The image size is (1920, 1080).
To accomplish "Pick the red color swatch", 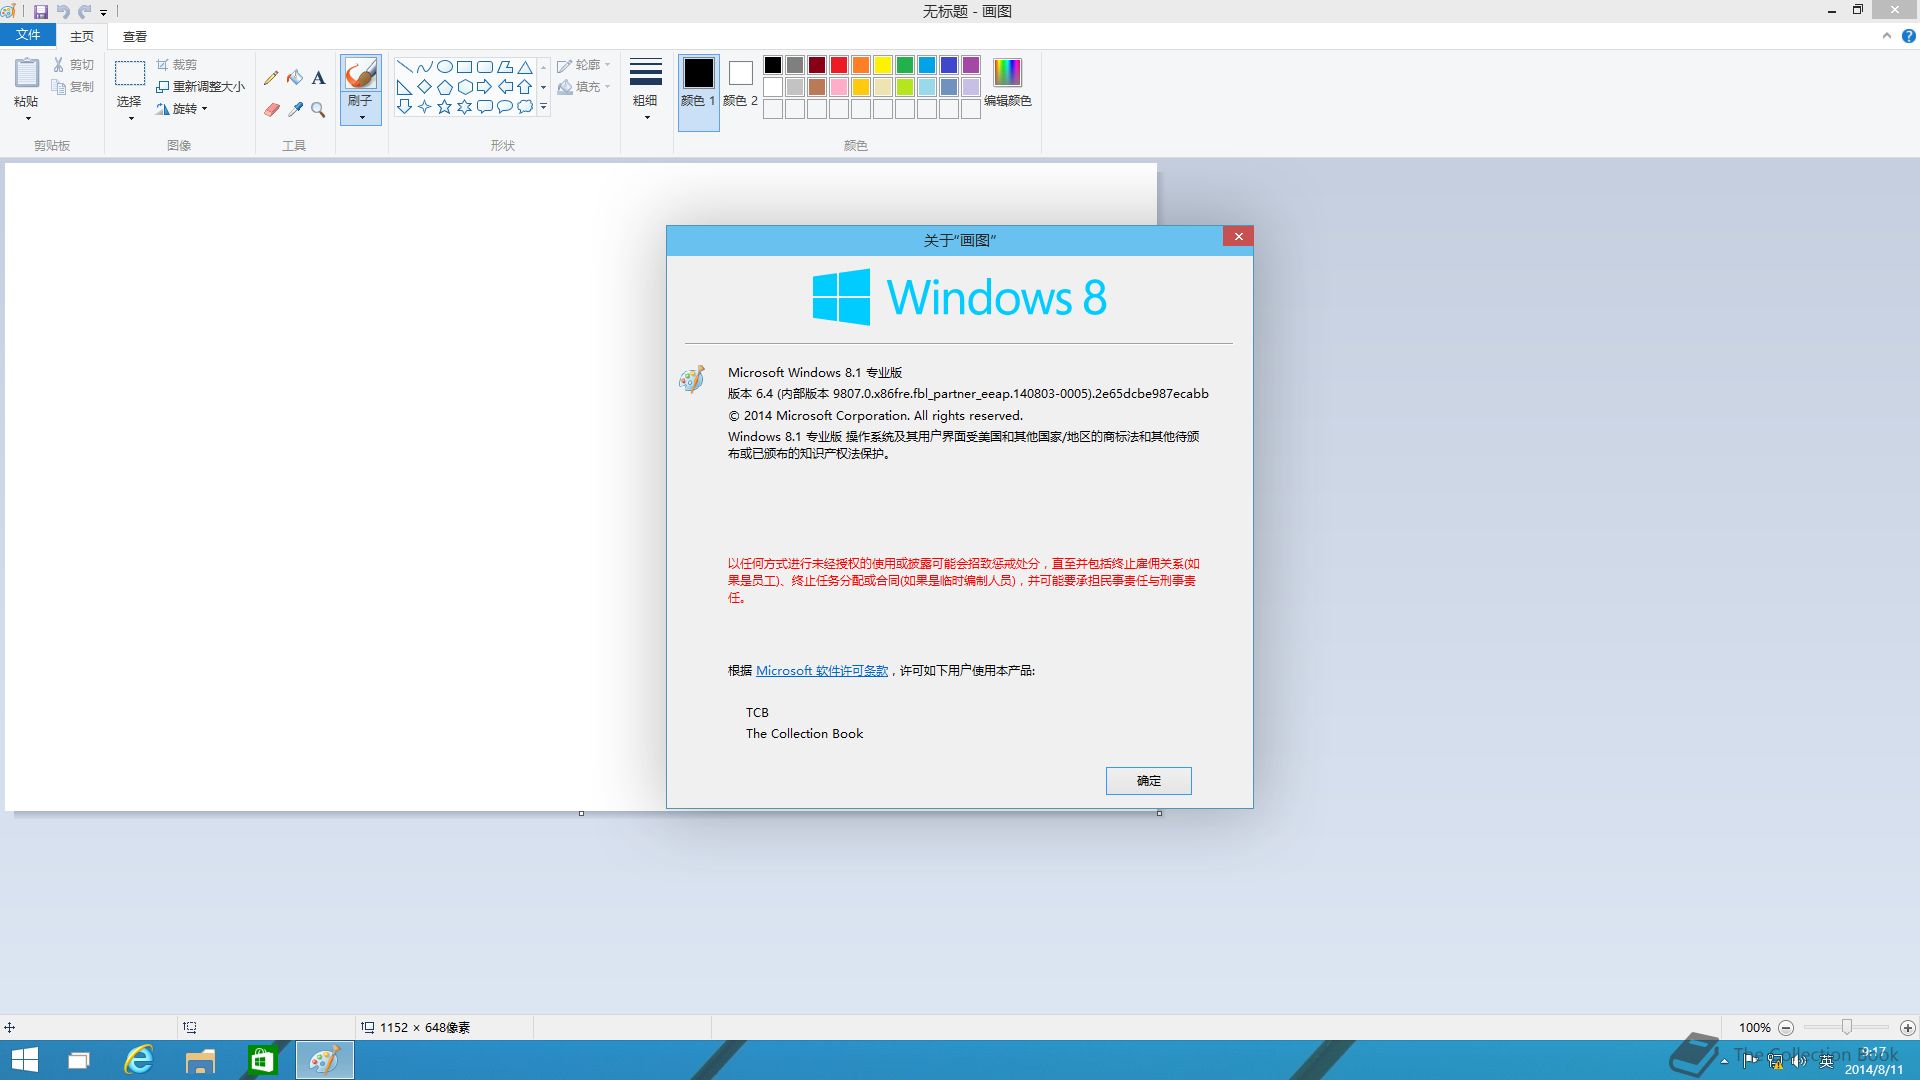I will (839, 65).
